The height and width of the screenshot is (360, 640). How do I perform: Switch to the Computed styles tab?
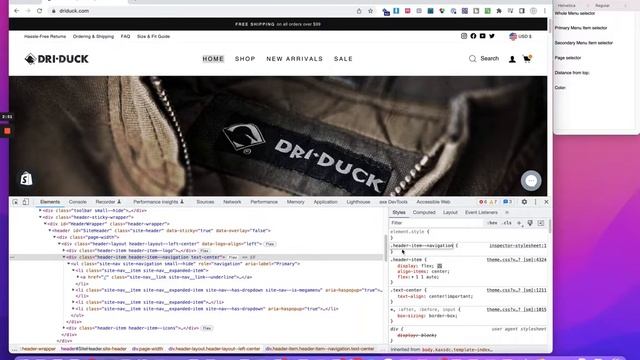(x=424, y=212)
